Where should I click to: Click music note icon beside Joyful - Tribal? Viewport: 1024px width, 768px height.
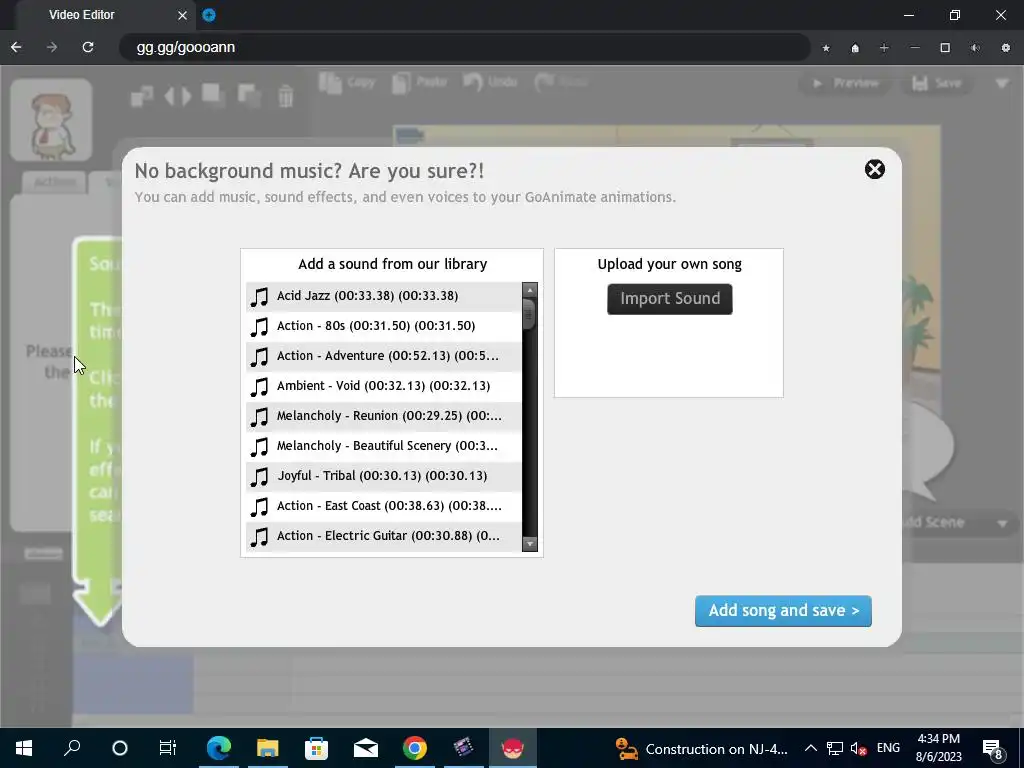point(259,477)
